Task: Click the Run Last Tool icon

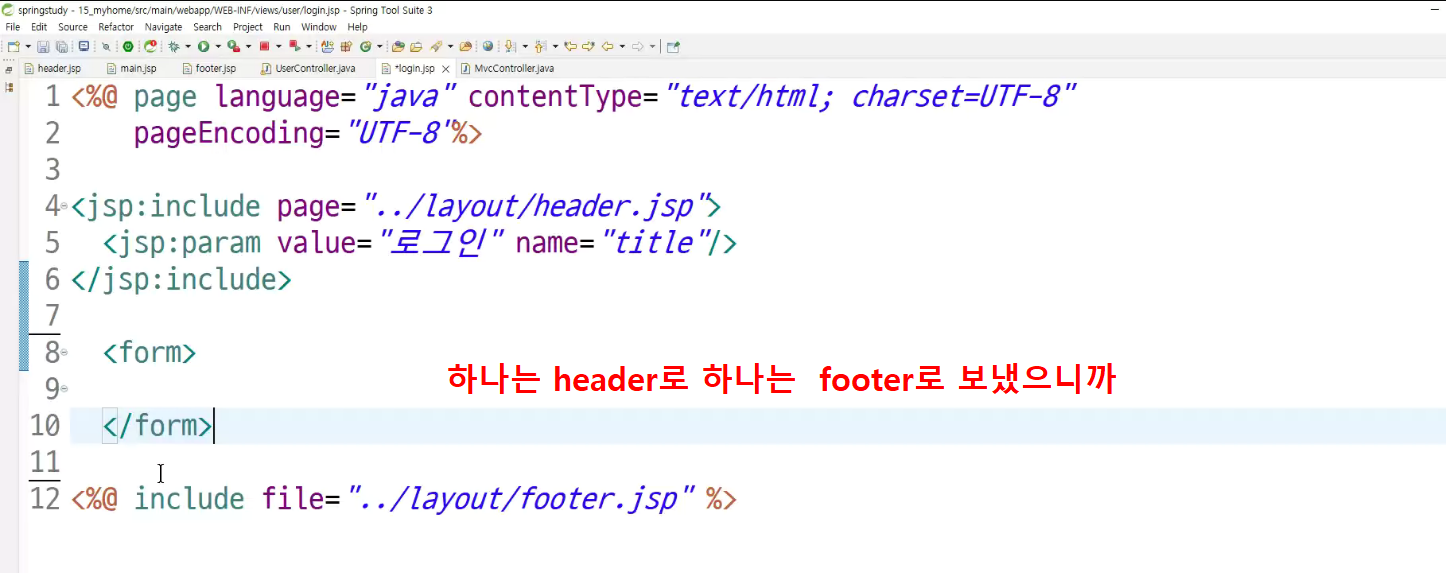Action: 234,46
